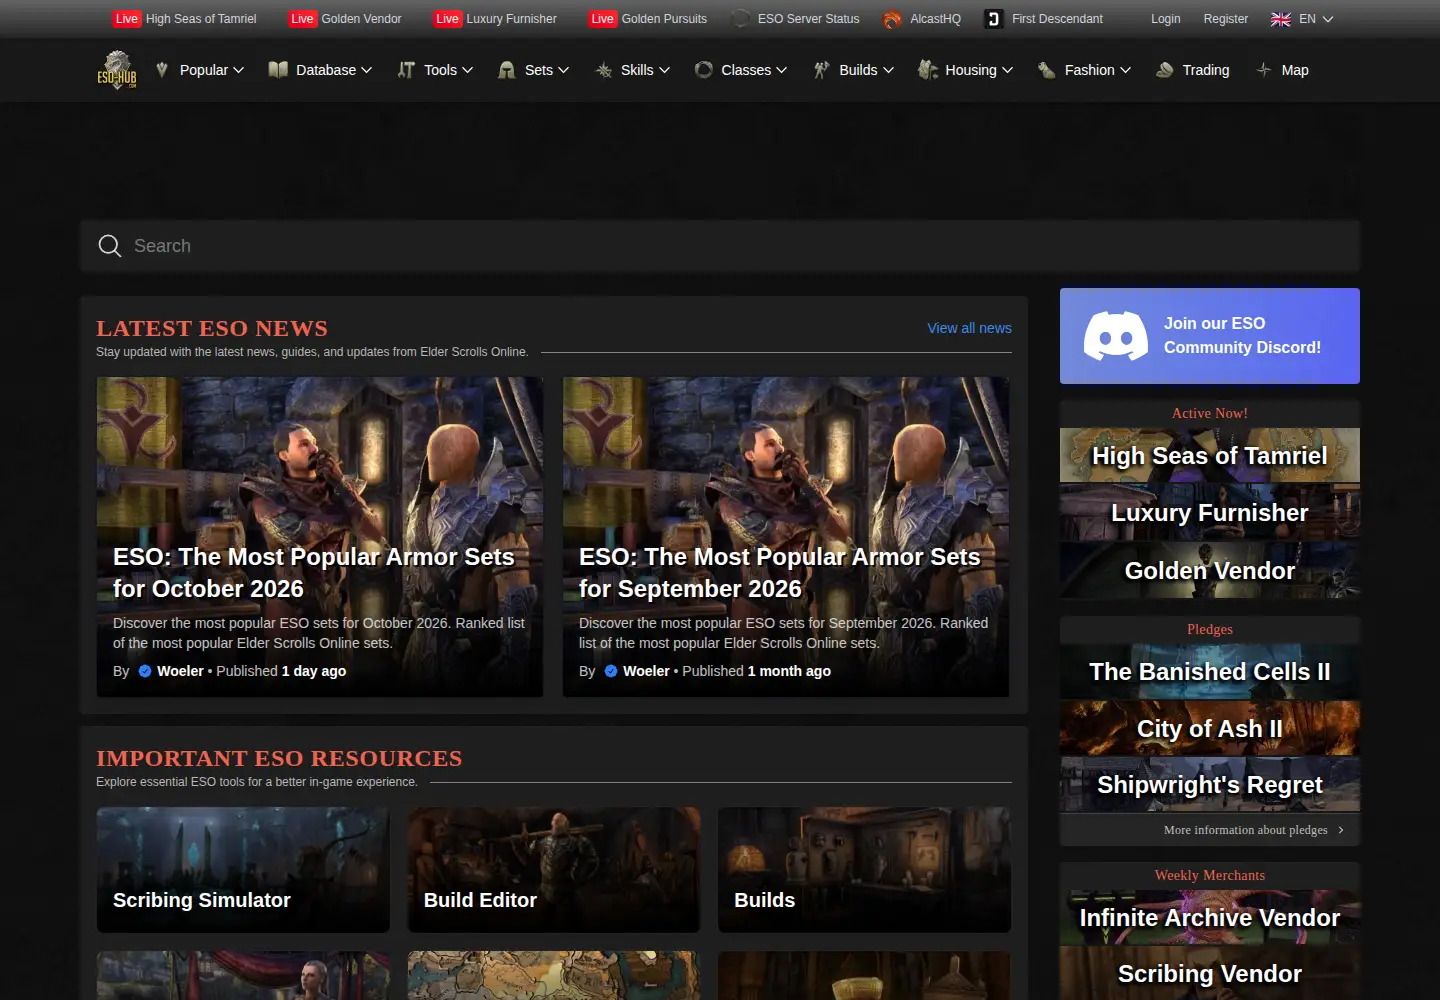Open the EN language dropdown chevron
1440x1000 pixels.
[1328, 19]
